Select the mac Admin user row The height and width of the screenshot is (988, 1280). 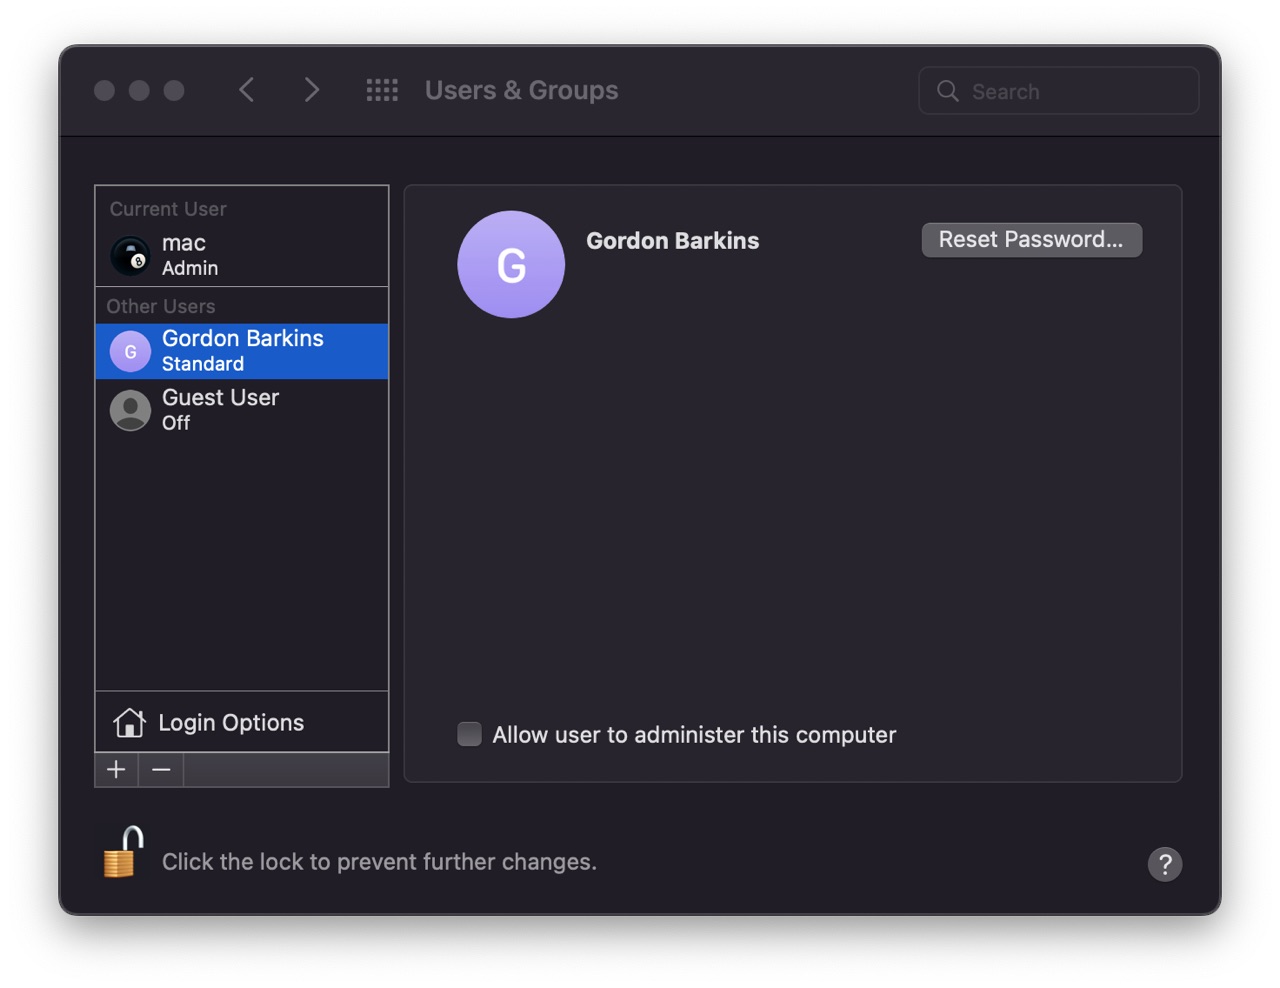(x=242, y=255)
